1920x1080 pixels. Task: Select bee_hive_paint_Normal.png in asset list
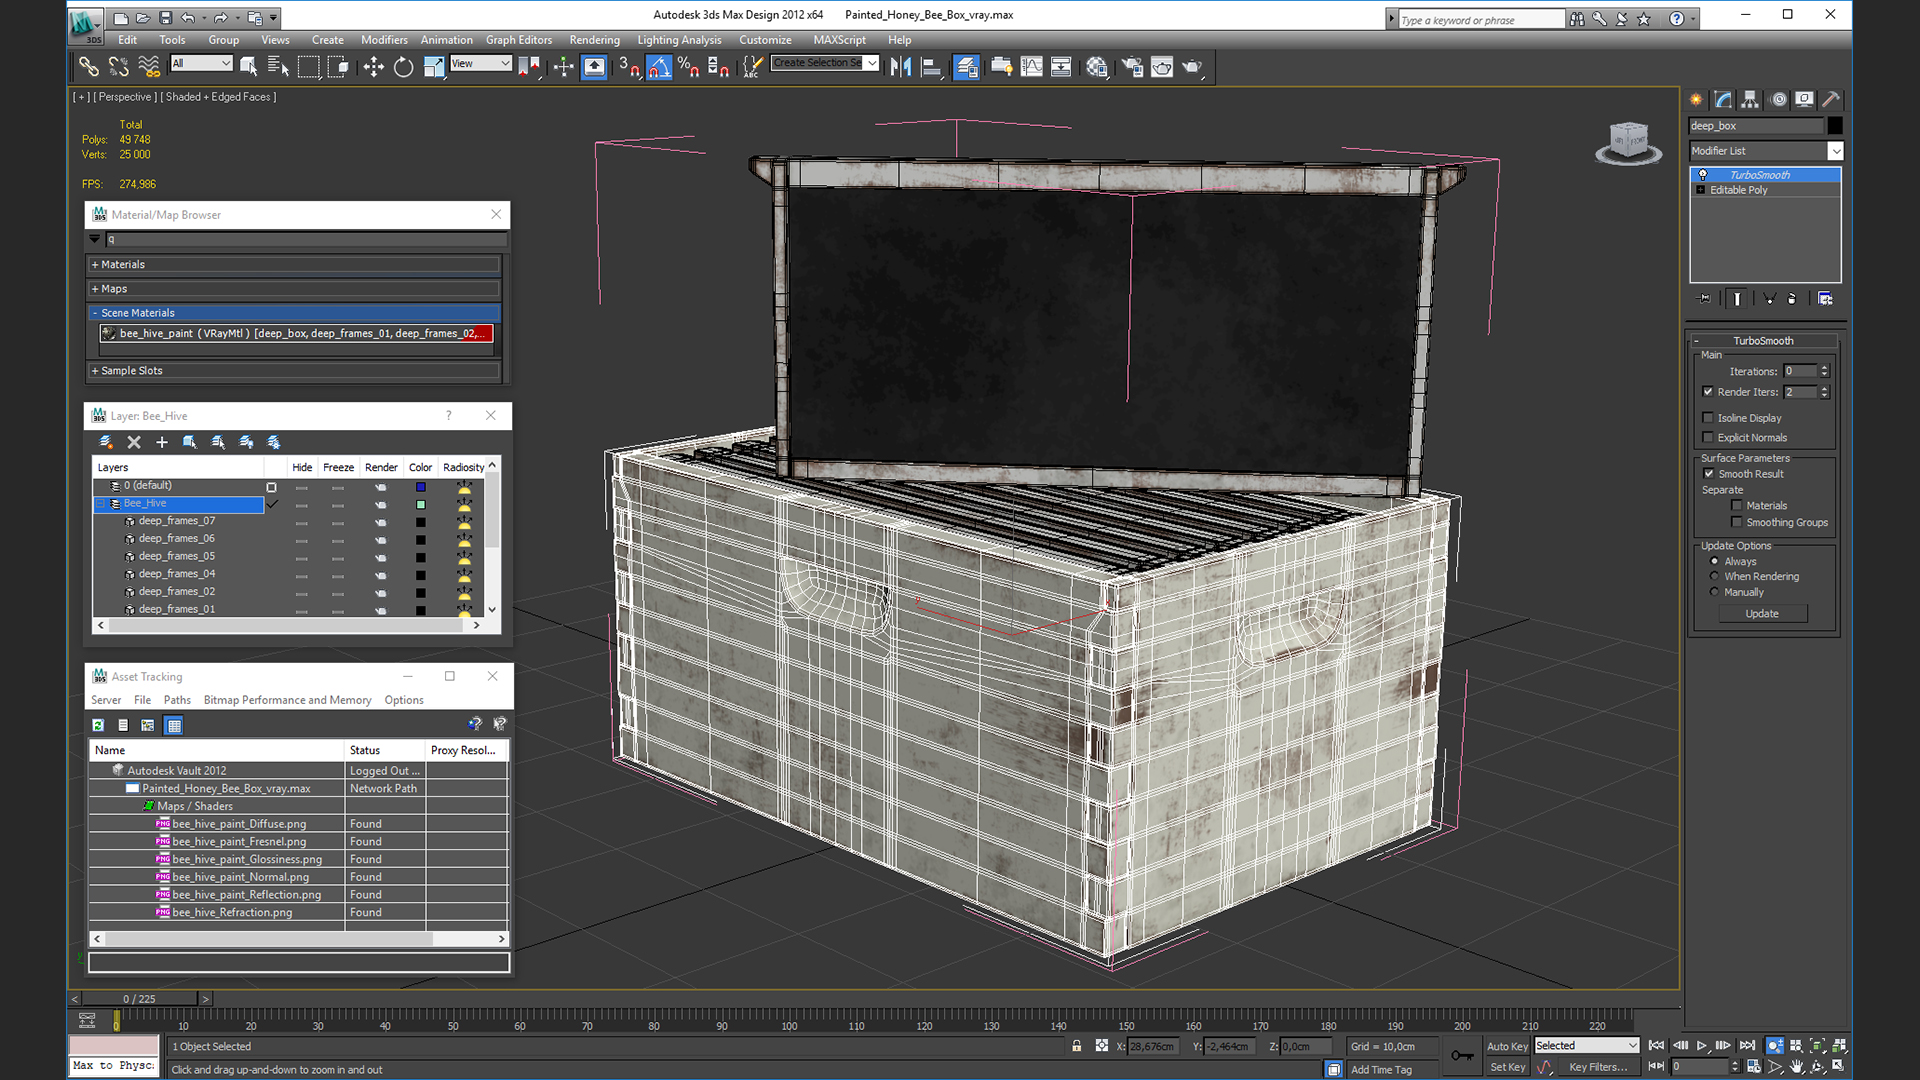click(x=240, y=877)
